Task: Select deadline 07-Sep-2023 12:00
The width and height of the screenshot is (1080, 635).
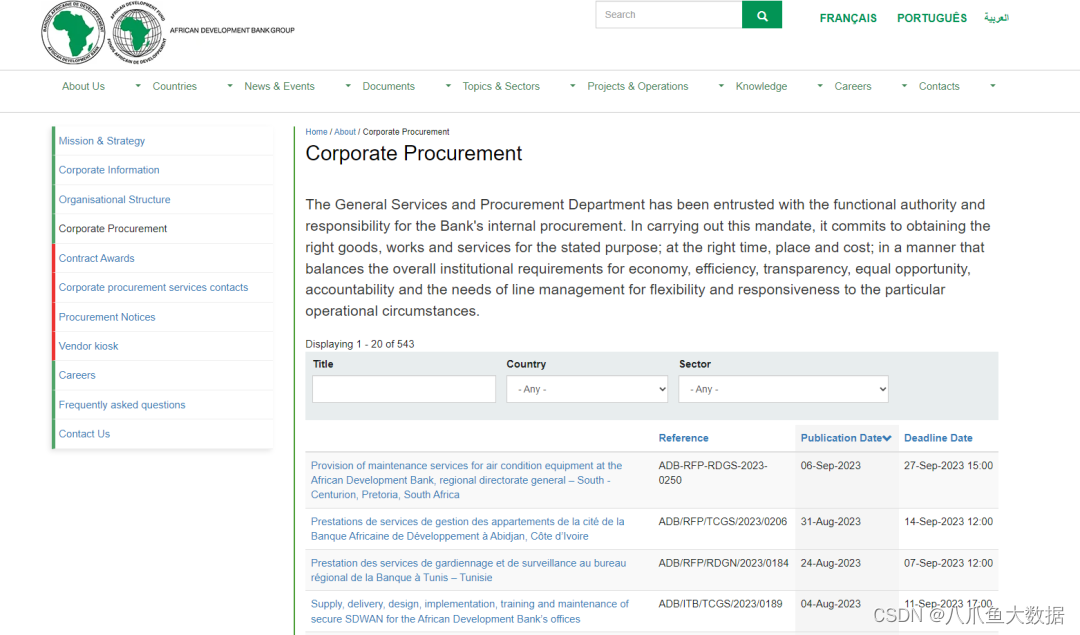Action: tap(948, 563)
